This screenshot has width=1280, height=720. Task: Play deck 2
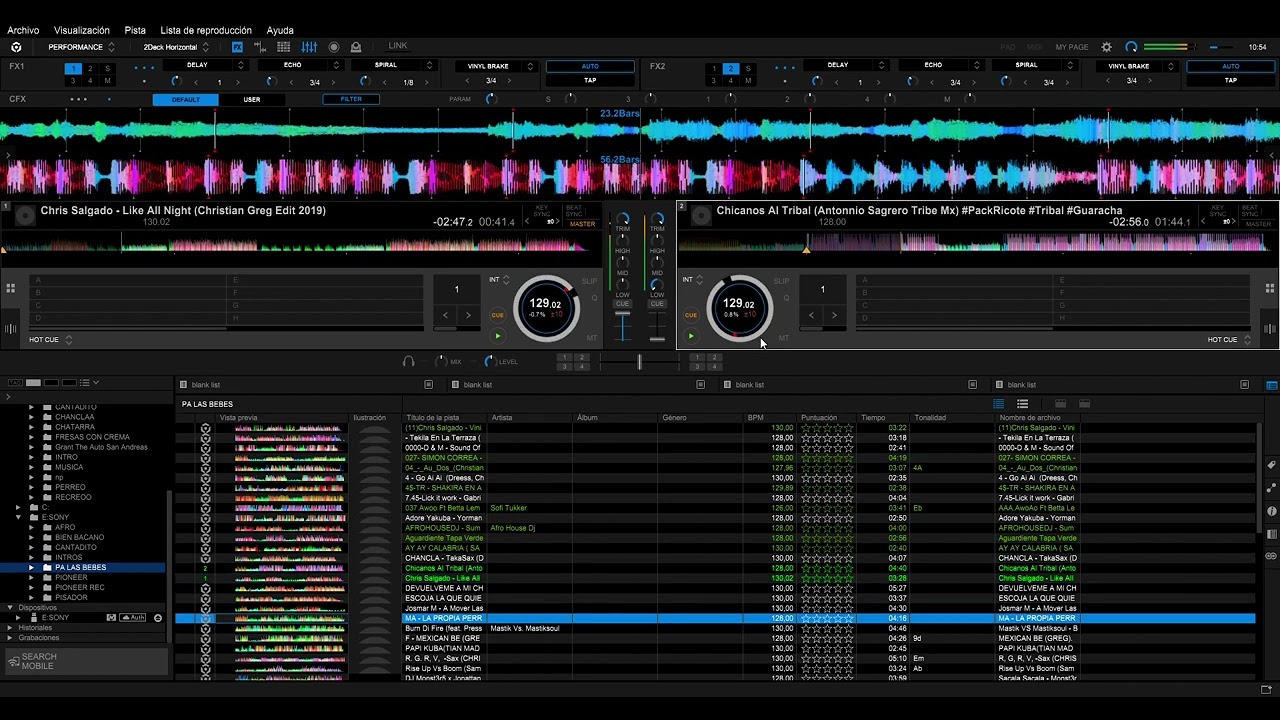[690, 336]
